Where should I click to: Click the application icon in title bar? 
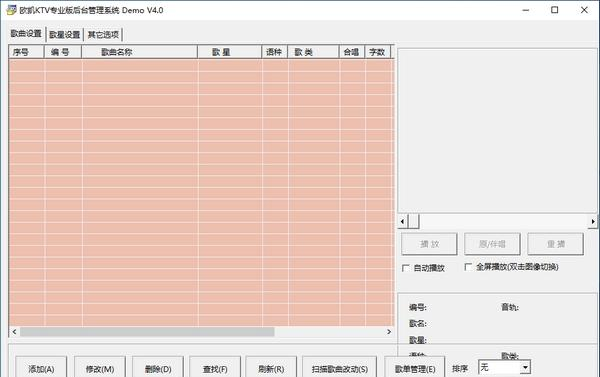point(11,10)
